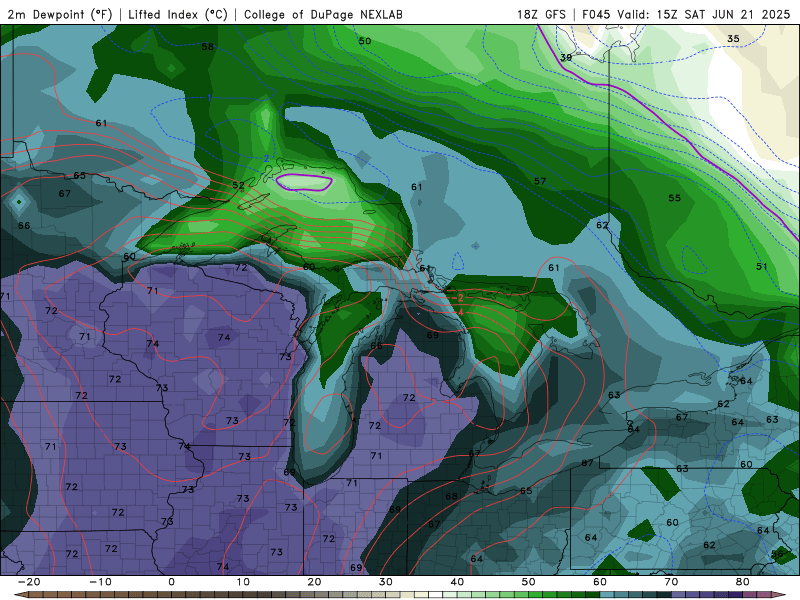
Task: Click the 55 dewpoint value on the map
Action: coord(674,198)
